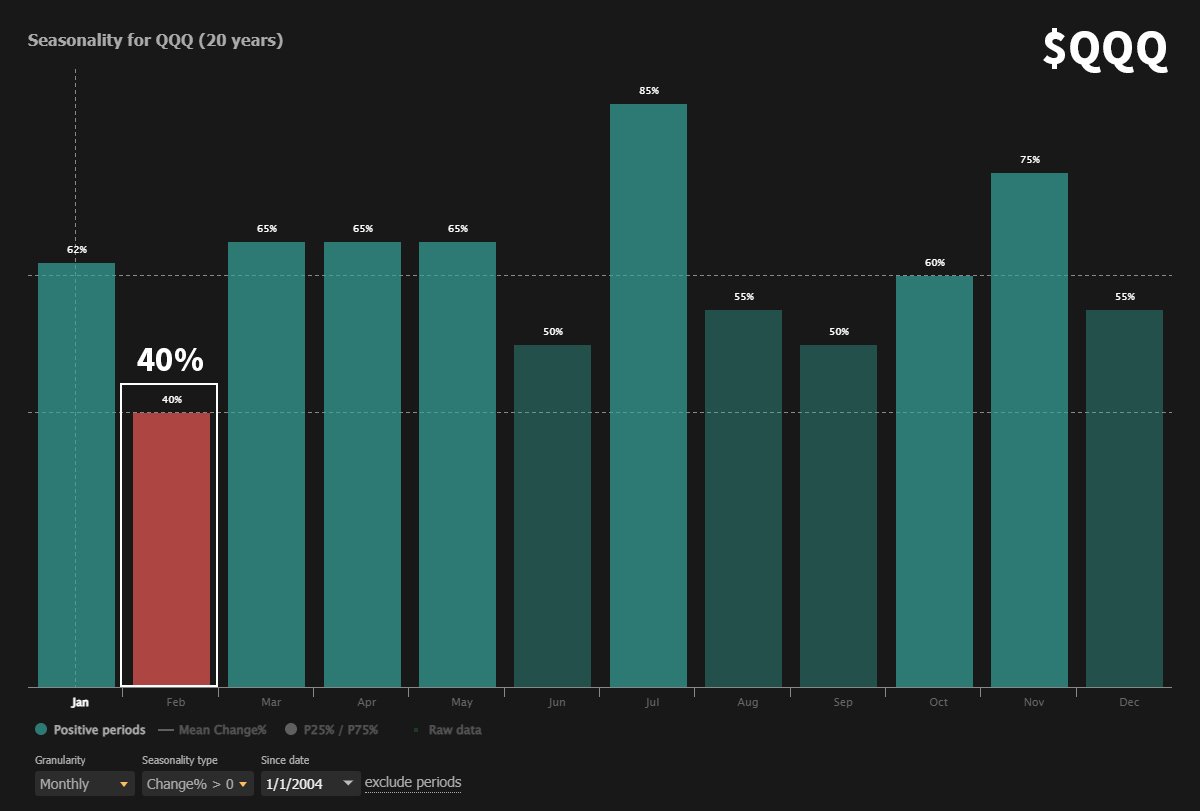Click the Aug axis label

pyautogui.click(x=747, y=702)
